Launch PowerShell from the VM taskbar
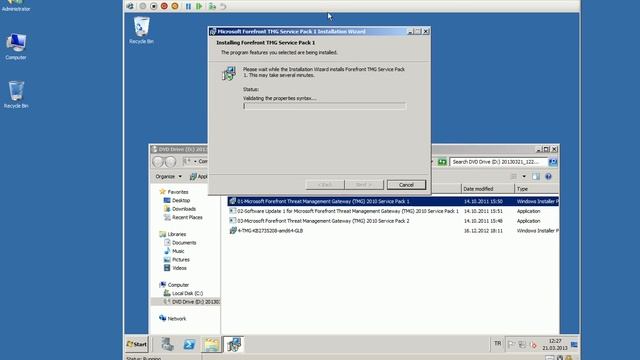 click(189, 344)
